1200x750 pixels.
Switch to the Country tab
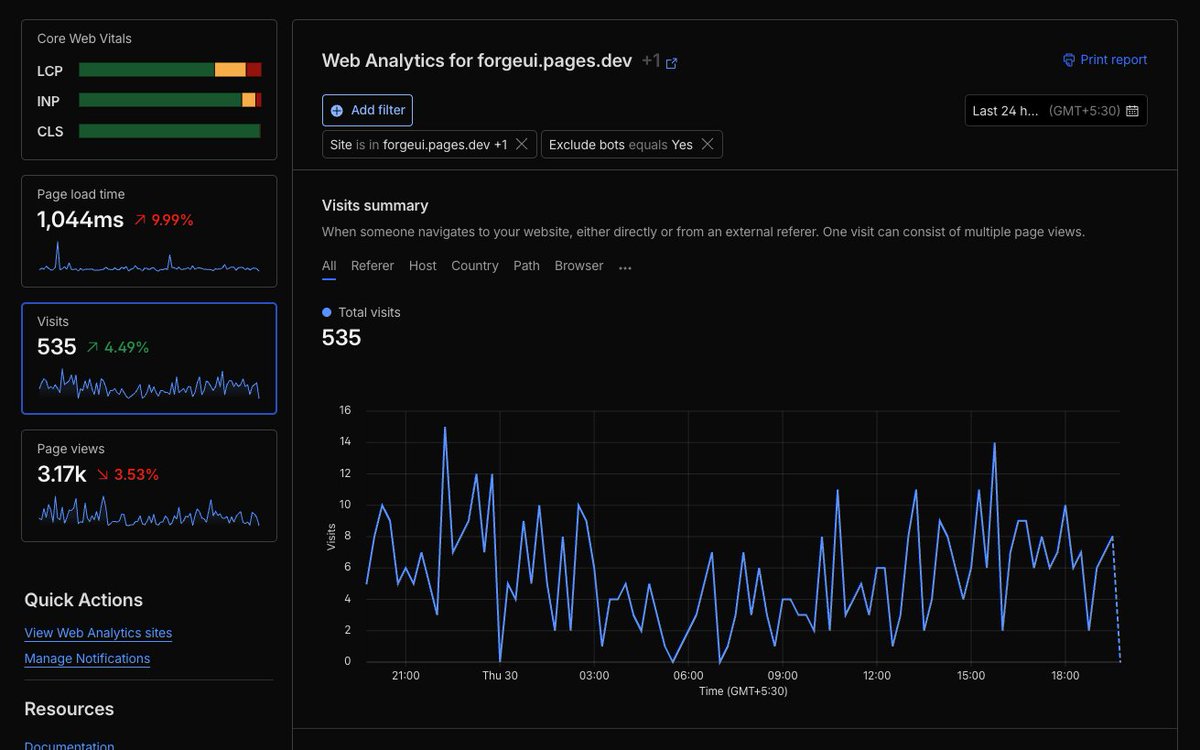[475, 266]
